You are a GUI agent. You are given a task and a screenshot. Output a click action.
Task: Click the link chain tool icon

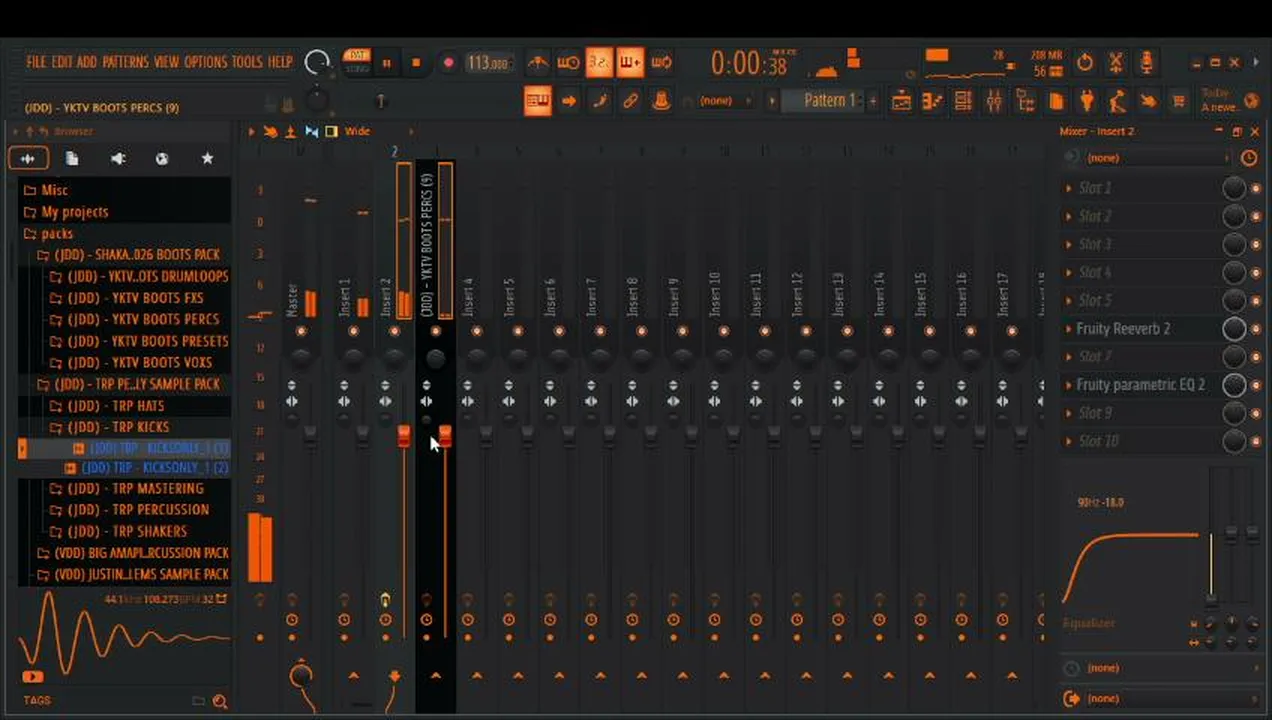point(630,101)
